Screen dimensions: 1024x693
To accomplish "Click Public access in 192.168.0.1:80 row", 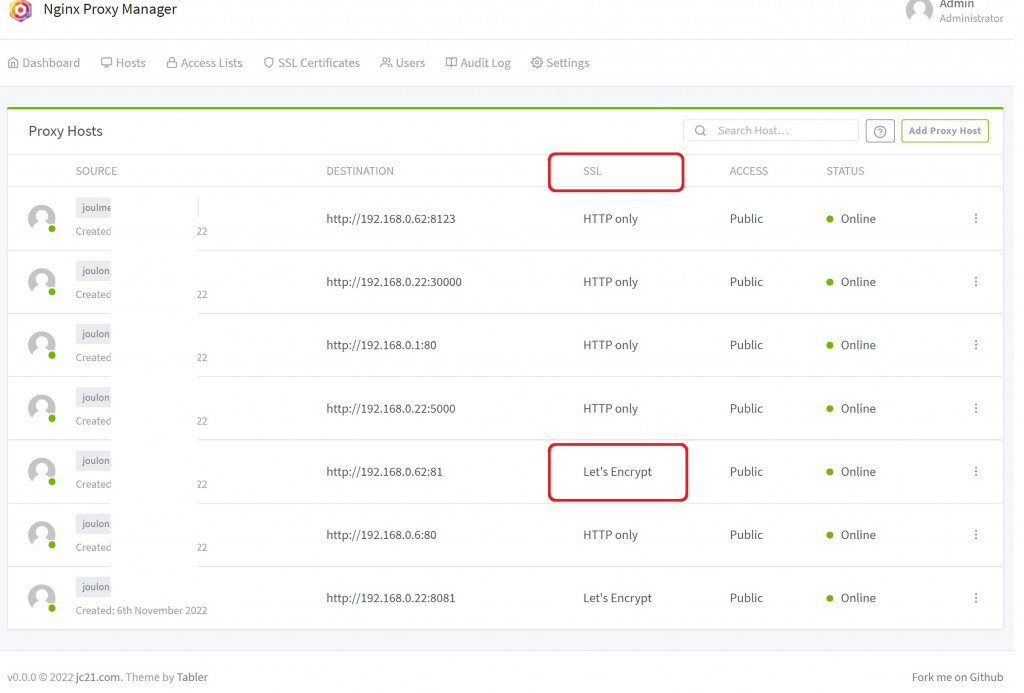I will click(x=746, y=345).
